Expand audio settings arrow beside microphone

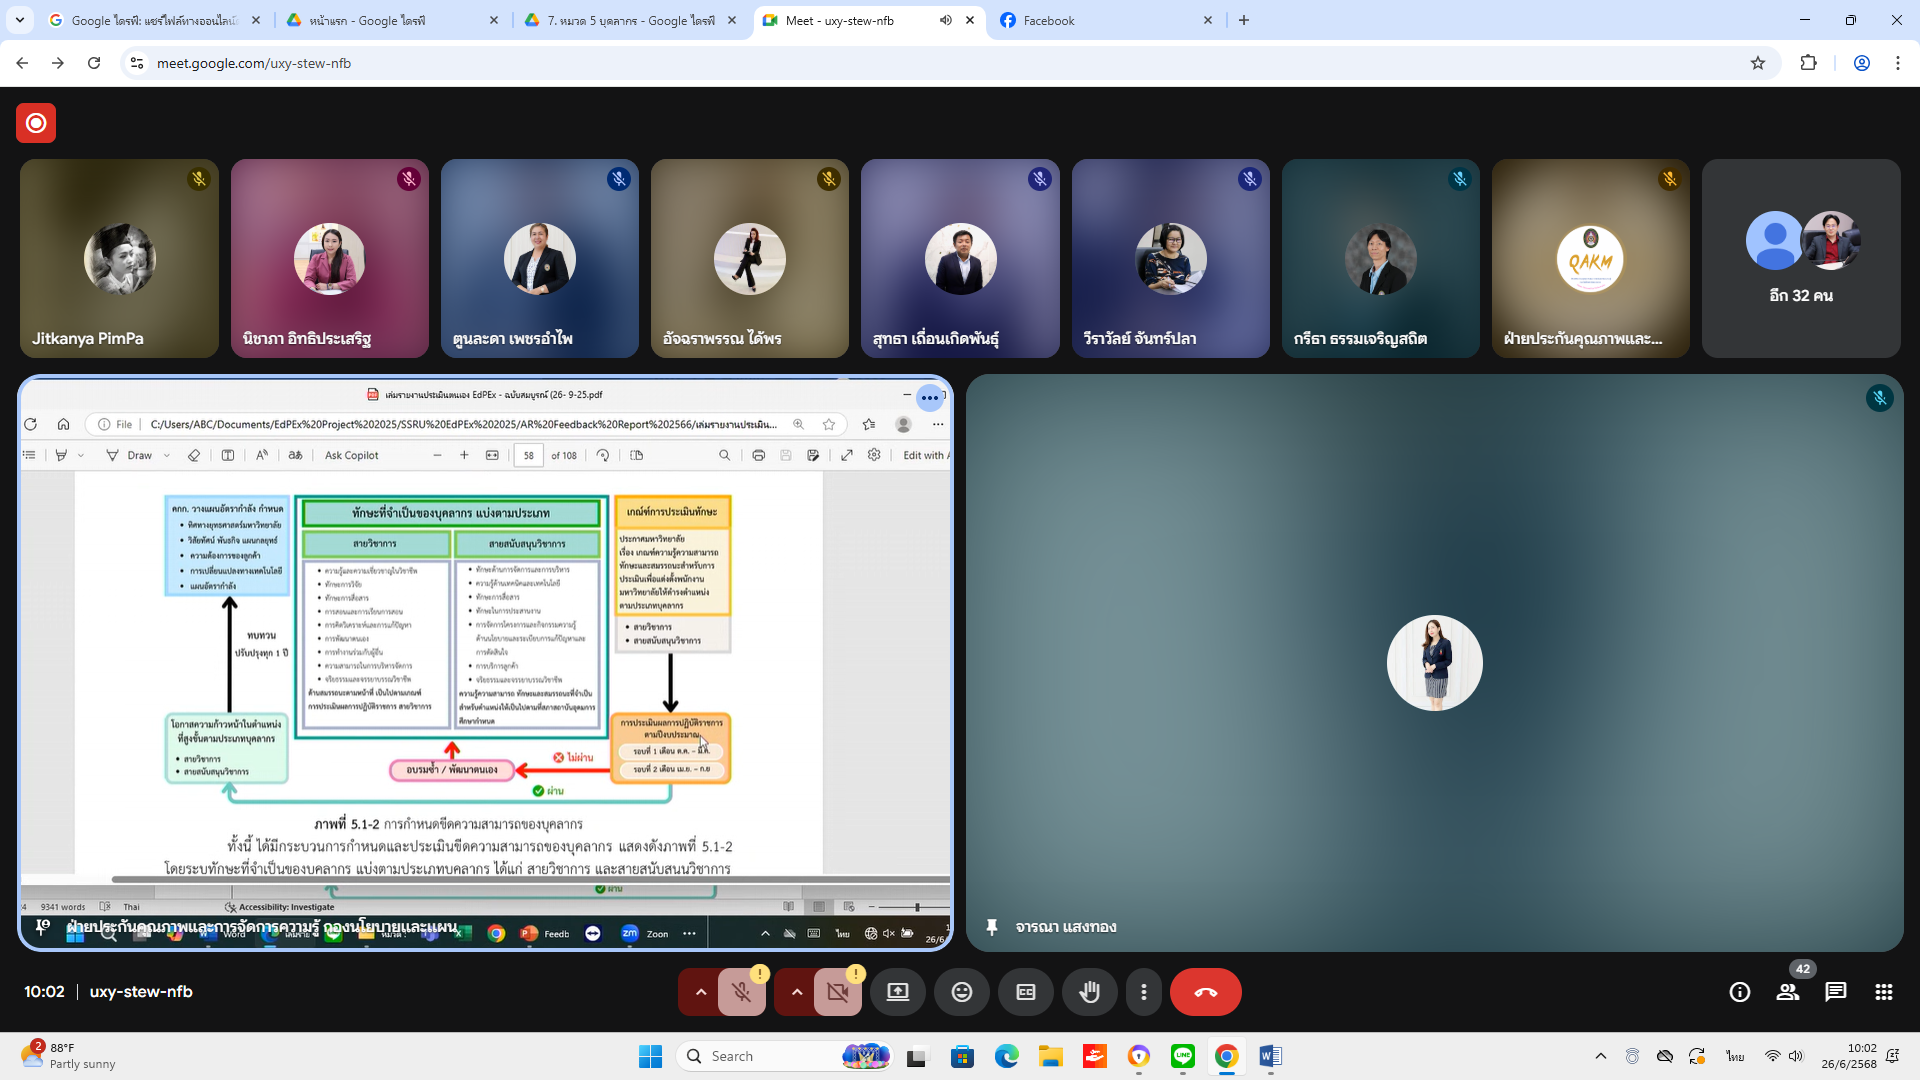[x=700, y=992]
